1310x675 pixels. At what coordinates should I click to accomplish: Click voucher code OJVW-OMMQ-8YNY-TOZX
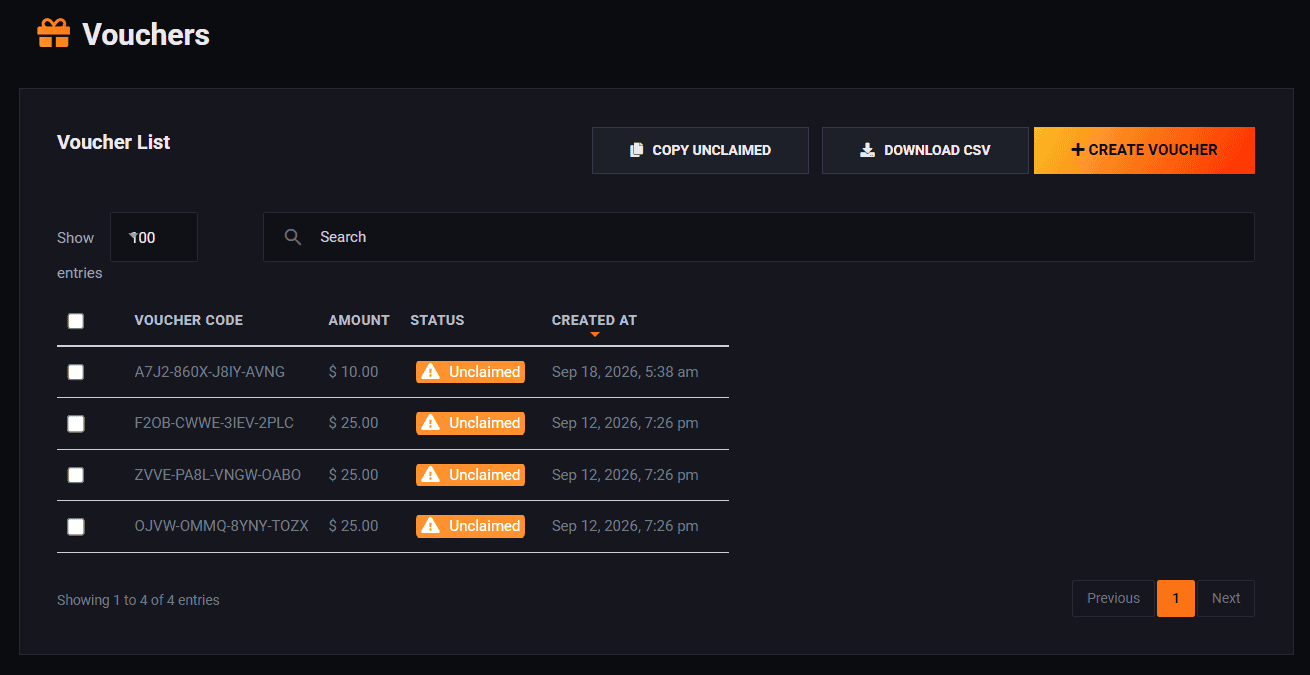point(222,526)
